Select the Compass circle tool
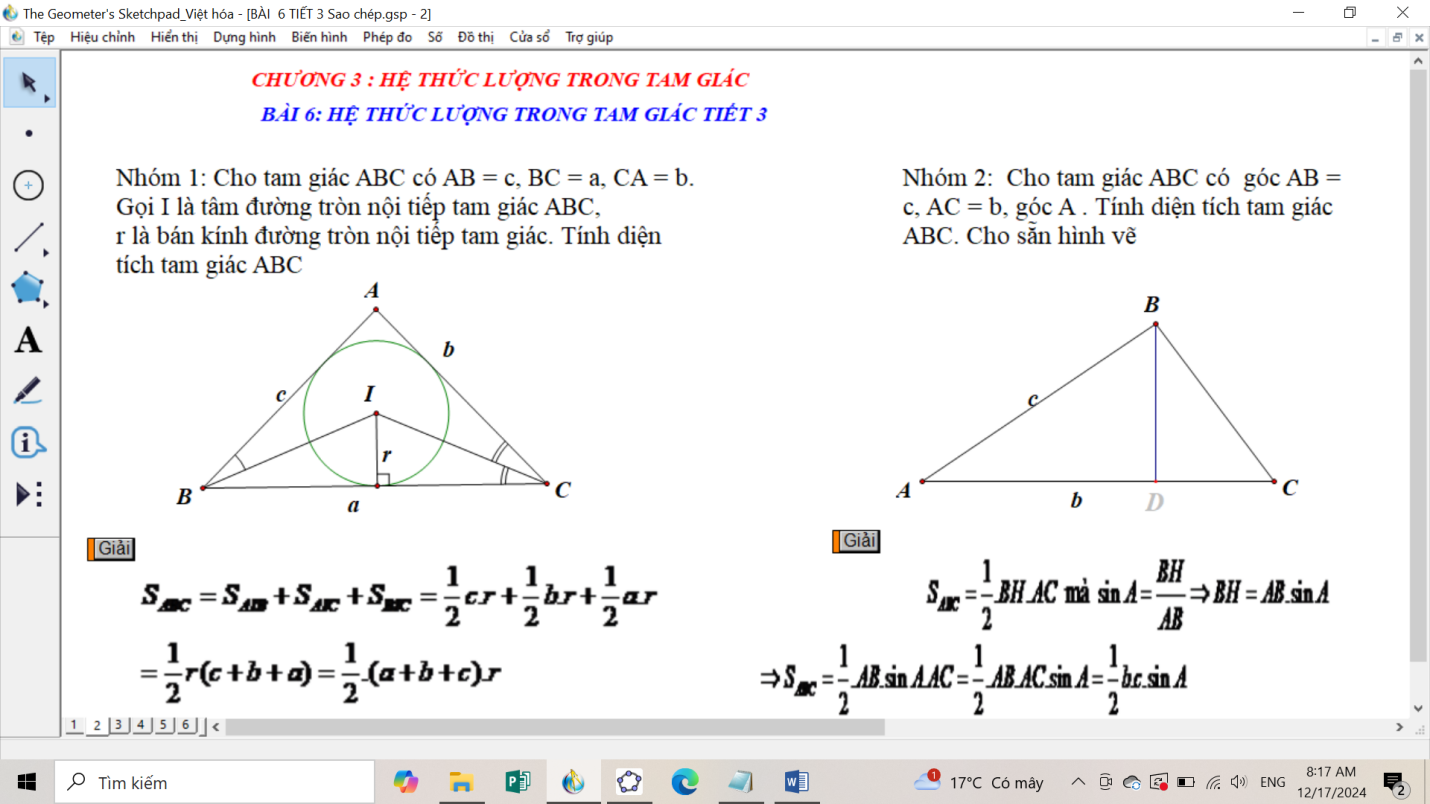This screenshot has height=804, width=1430. click(x=28, y=185)
